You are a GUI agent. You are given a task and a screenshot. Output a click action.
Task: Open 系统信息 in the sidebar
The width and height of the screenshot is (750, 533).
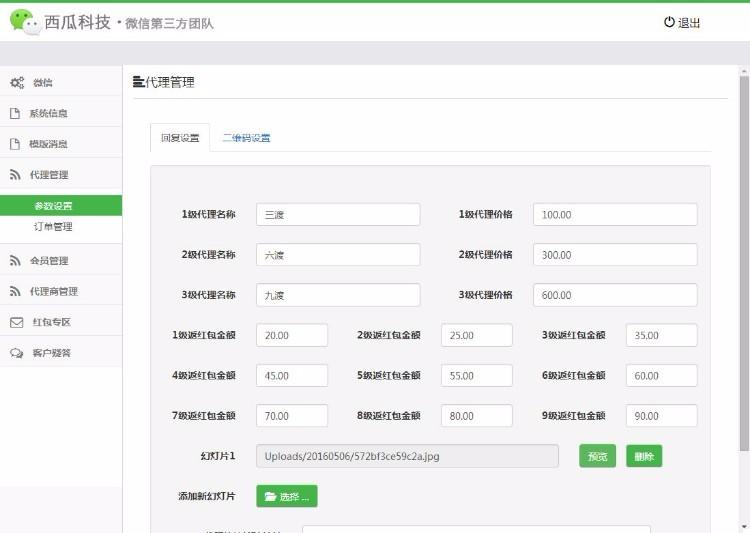point(61,113)
